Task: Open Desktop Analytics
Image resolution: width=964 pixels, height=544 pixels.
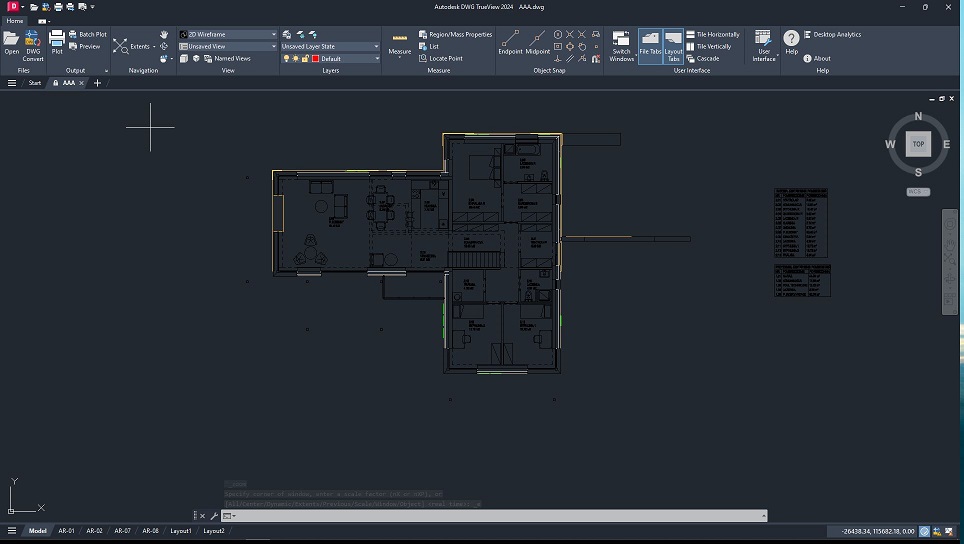Action: [832, 34]
